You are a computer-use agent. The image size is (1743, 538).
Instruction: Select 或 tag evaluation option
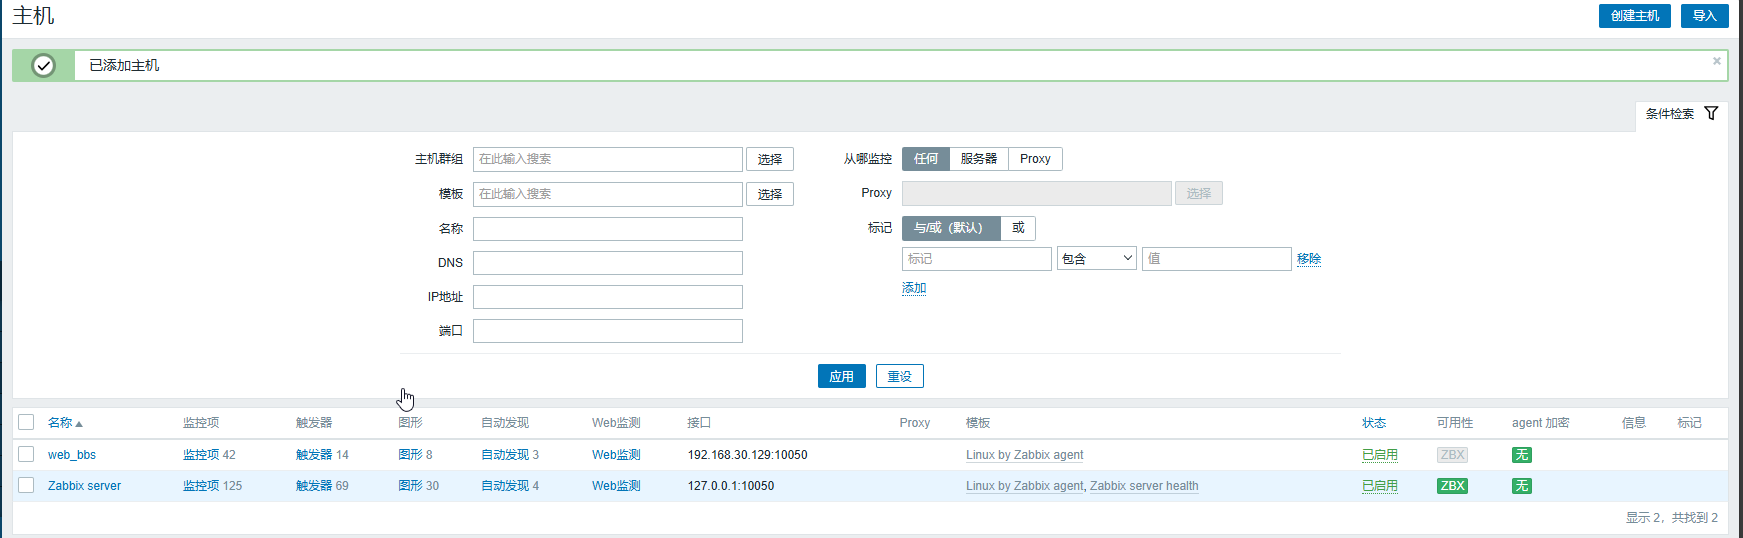pos(1018,228)
